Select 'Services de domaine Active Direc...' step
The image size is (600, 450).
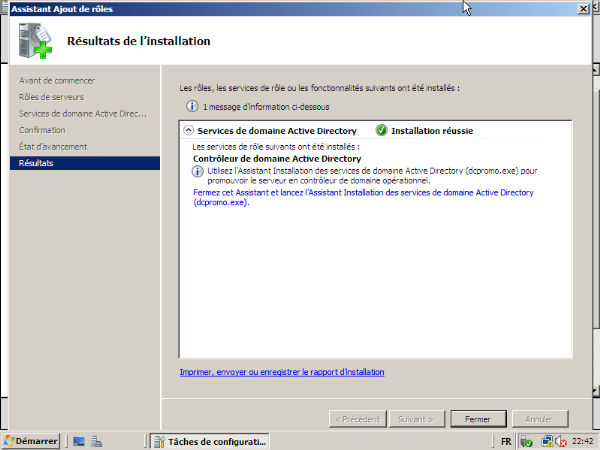point(83,114)
